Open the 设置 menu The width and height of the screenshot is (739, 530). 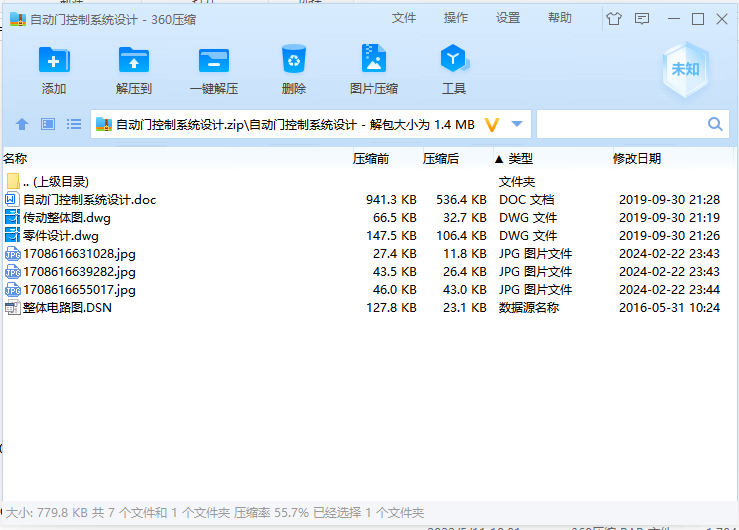[x=508, y=18]
